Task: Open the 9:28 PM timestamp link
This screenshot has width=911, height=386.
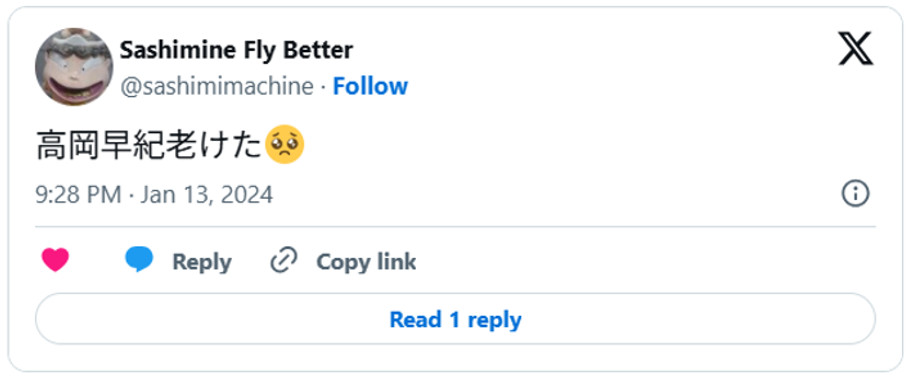Action: point(78,195)
